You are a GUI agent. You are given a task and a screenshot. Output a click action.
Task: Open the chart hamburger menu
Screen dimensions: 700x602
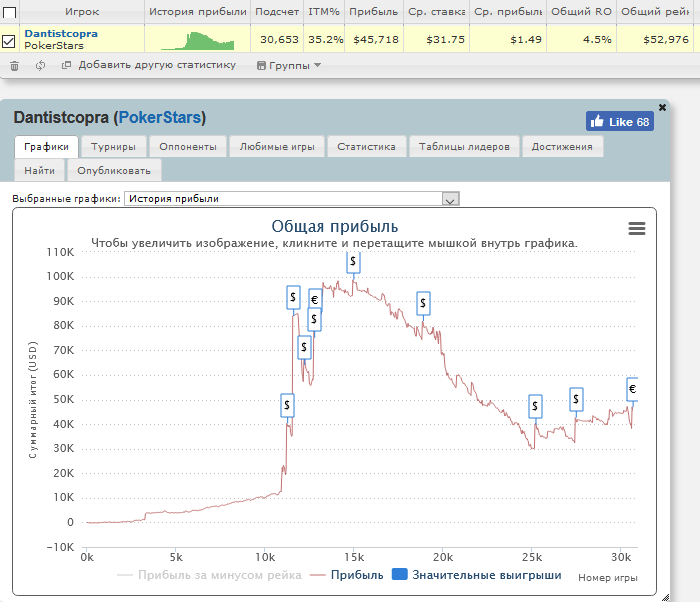[637, 228]
